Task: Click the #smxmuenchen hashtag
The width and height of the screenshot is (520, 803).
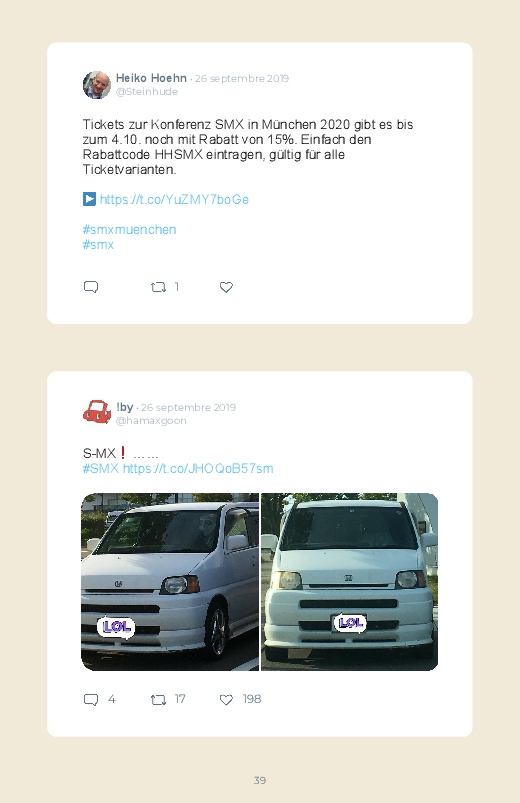Action: [x=130, y=229]
